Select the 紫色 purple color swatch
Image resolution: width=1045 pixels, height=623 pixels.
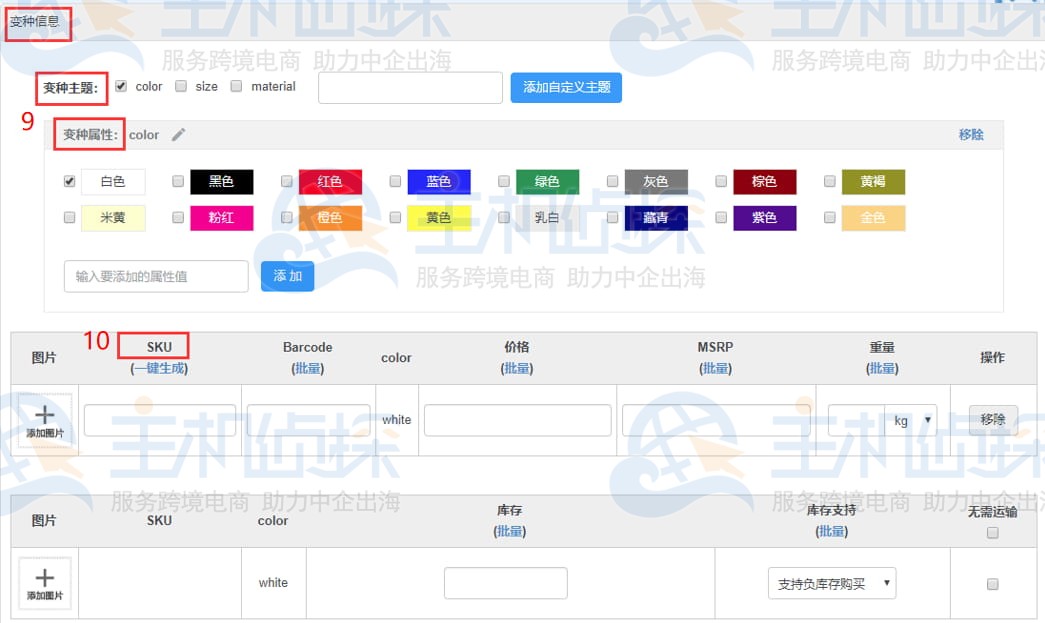[x=765, y=218]
